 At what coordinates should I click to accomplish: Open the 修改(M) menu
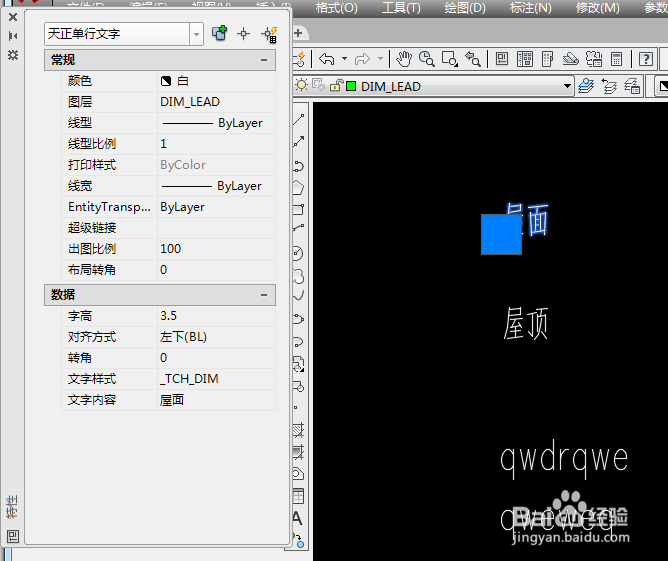598,8
